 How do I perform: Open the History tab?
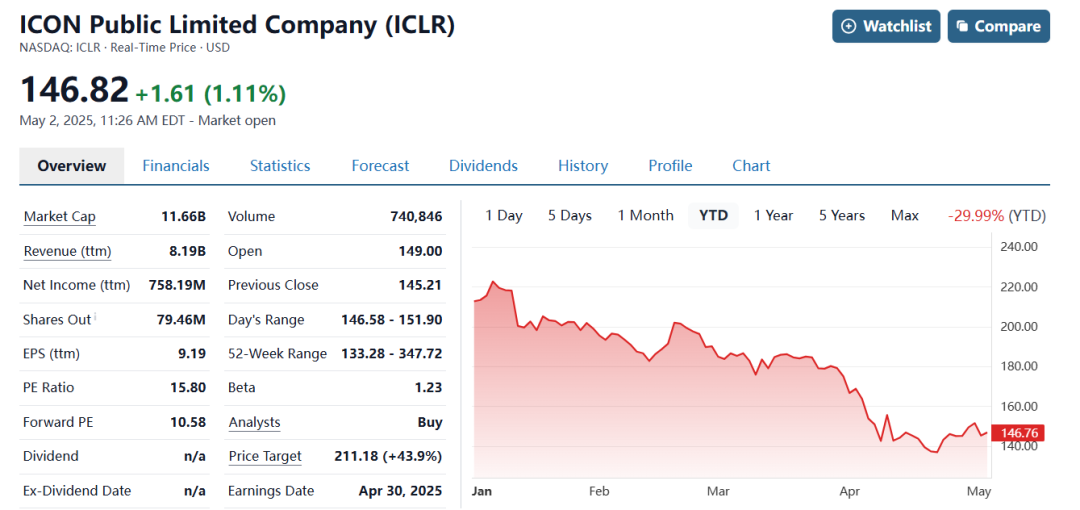[583, 166]
